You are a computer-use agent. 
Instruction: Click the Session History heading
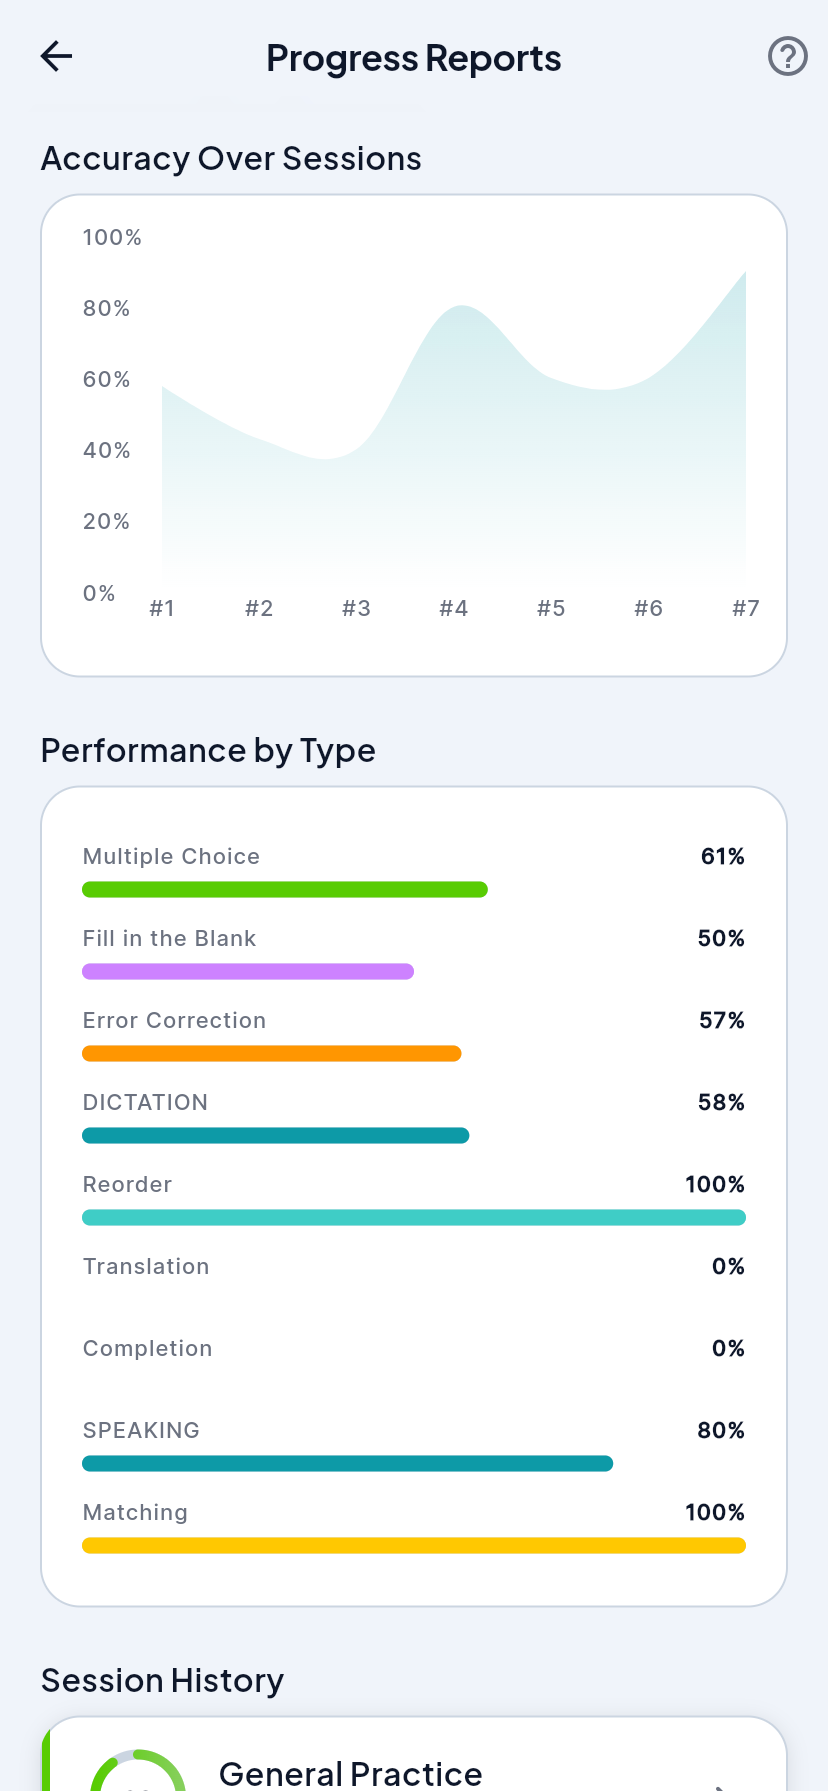point(163,1681)
